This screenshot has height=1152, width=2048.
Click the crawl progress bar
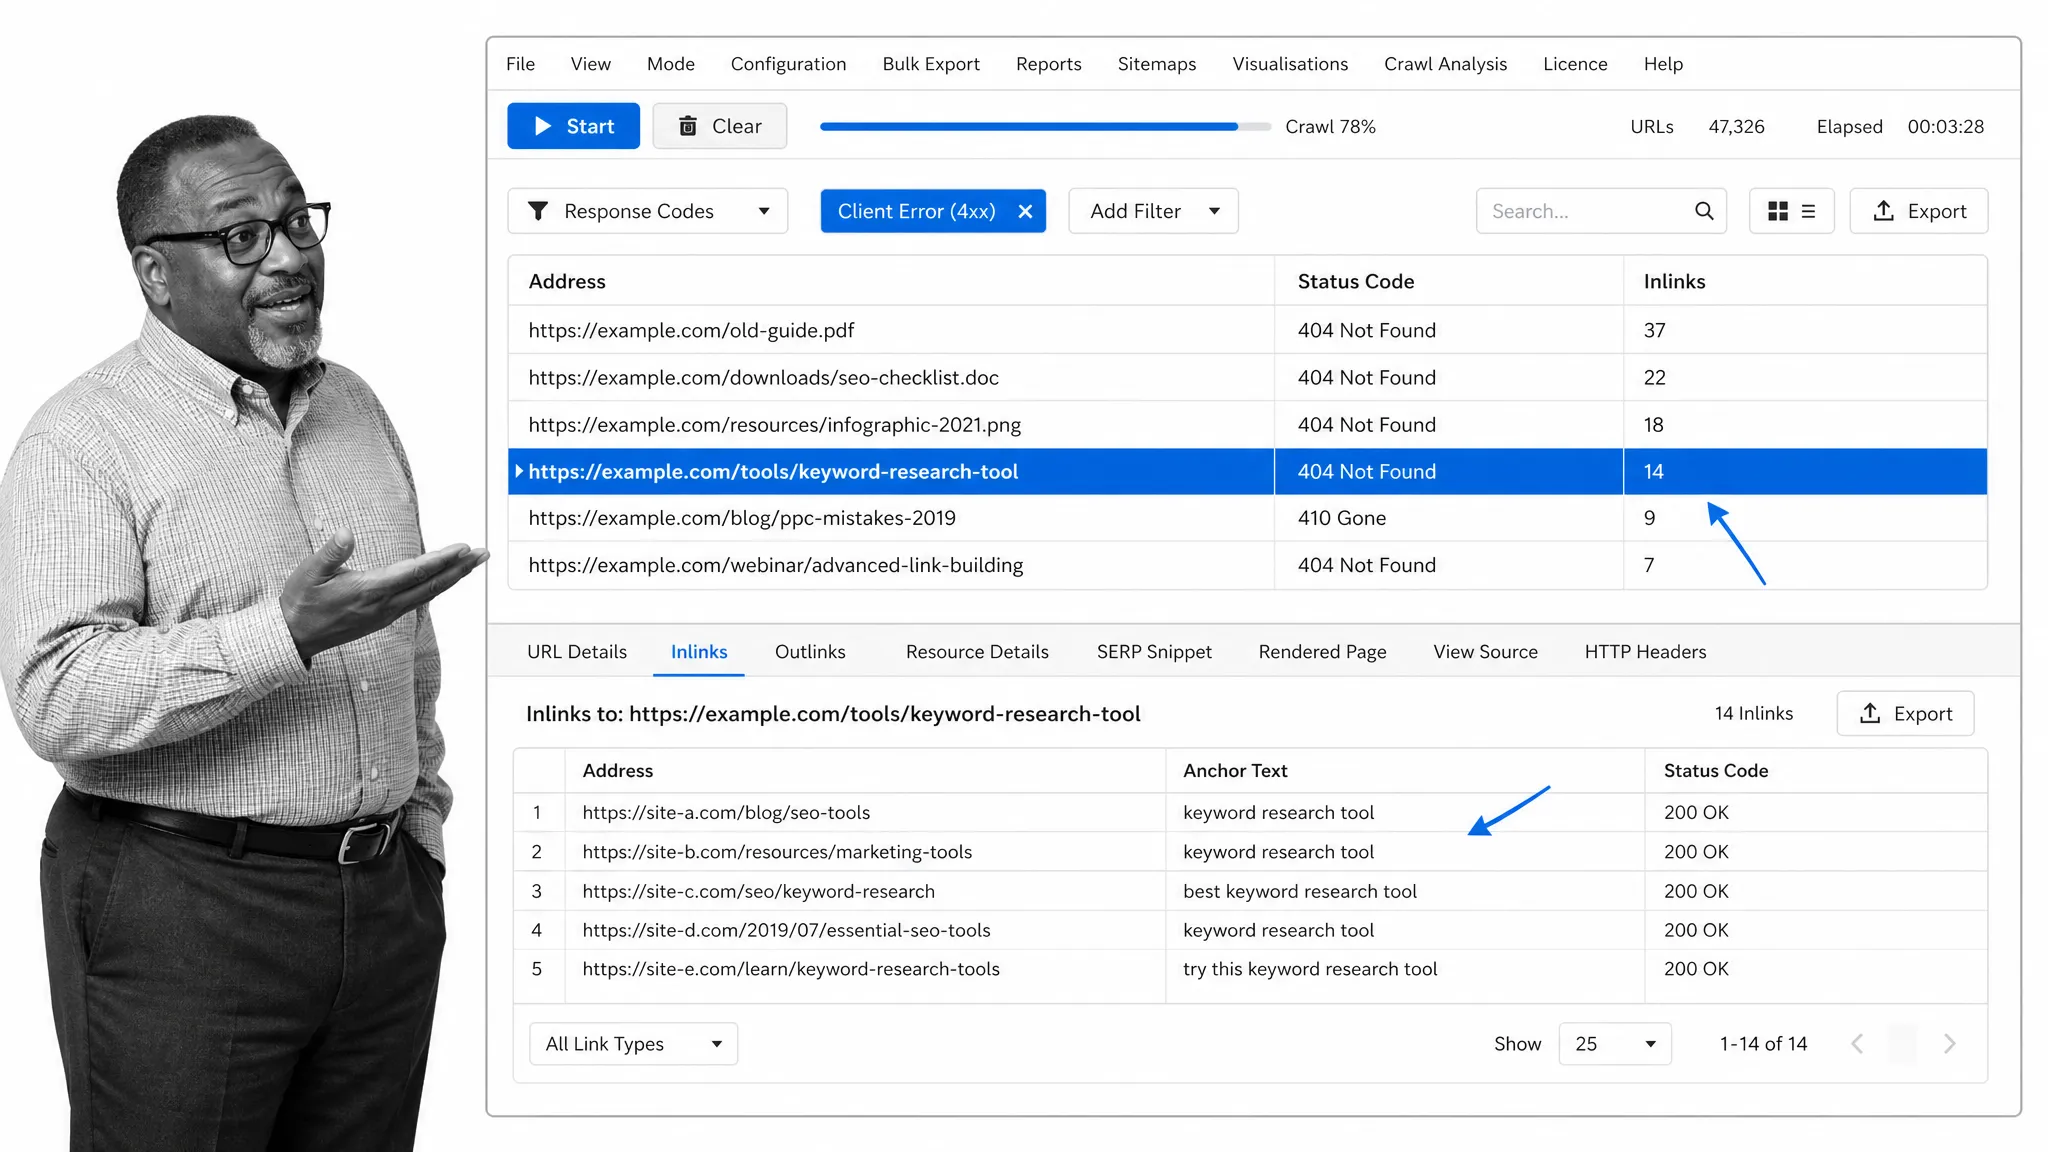1045,127
